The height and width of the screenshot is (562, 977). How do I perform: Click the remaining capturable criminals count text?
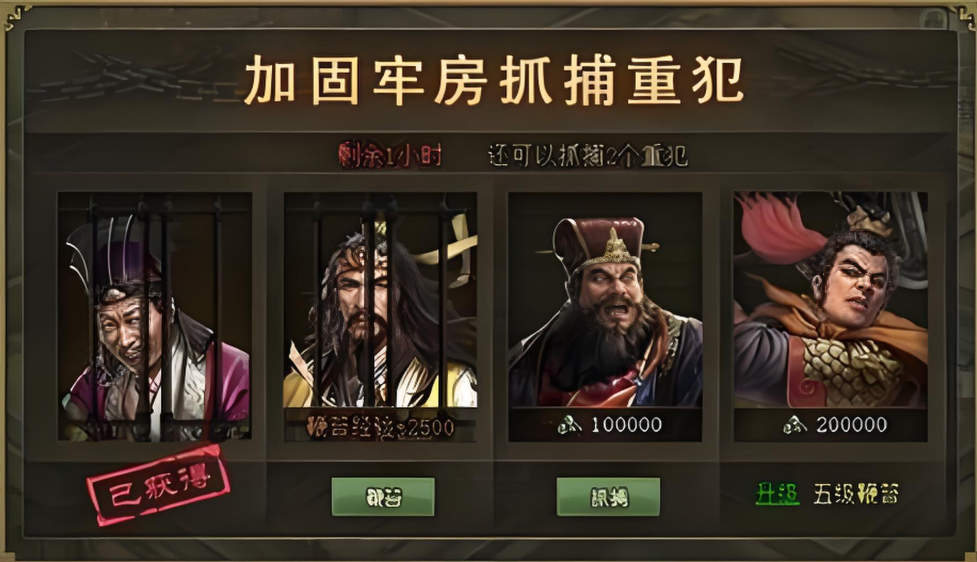click(588, 155)
